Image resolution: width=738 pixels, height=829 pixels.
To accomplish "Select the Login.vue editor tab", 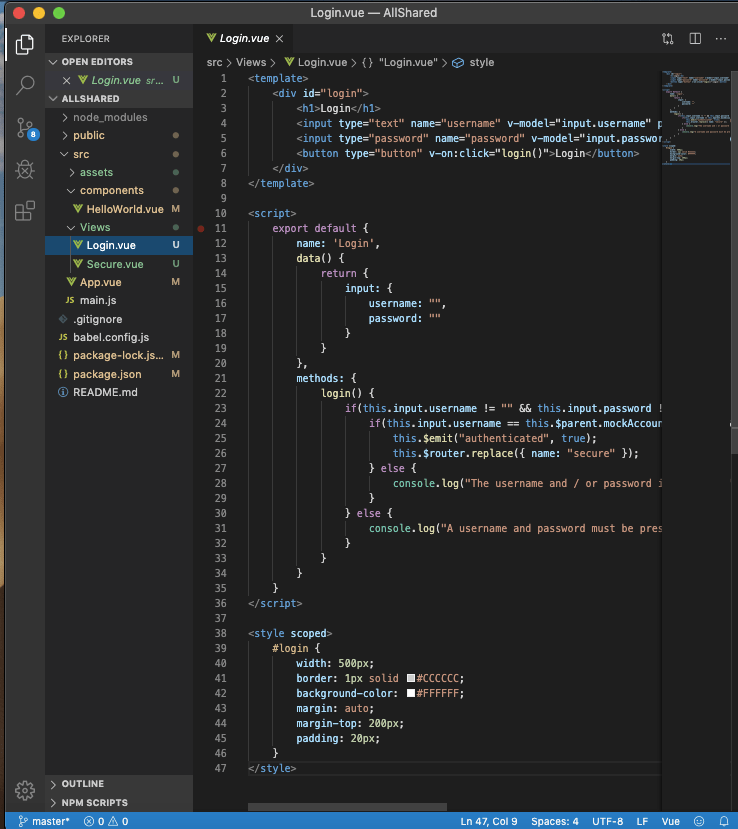I will (x=246, y=38).
